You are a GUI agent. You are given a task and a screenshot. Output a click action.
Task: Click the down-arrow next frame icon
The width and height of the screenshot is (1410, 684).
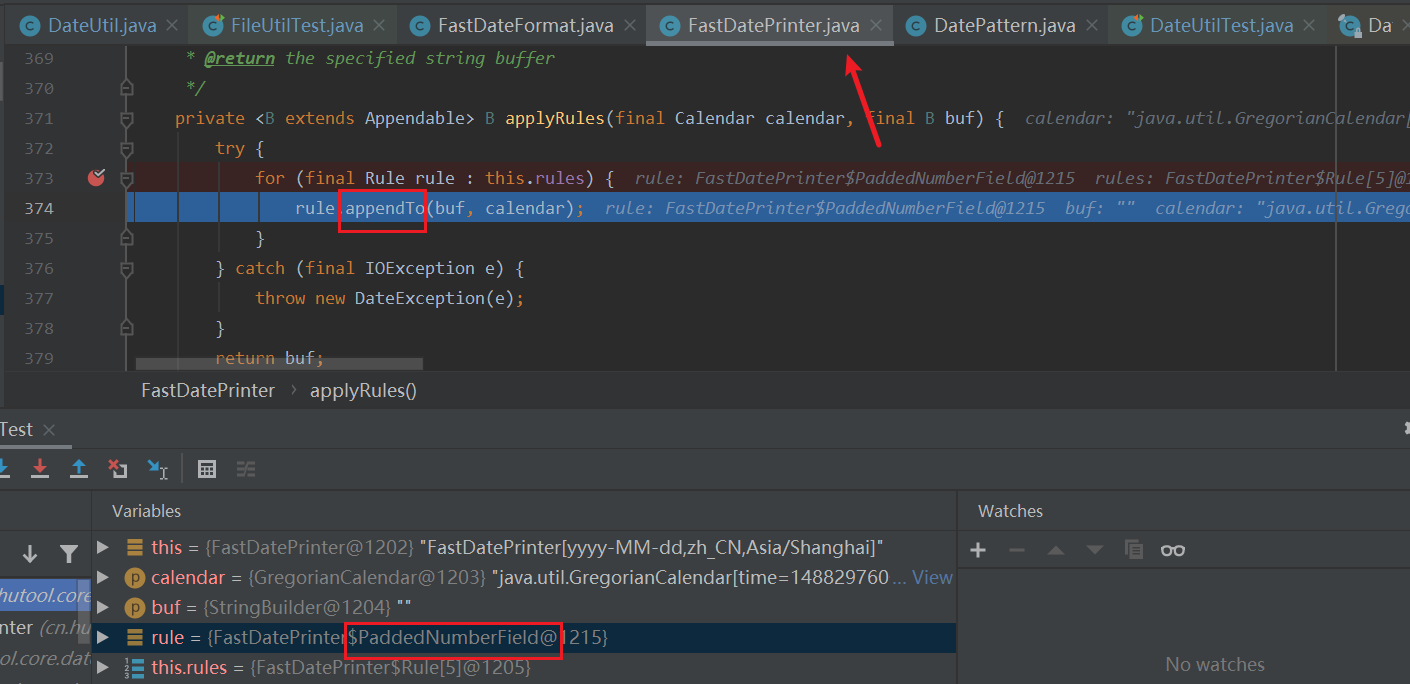[30, 553]
